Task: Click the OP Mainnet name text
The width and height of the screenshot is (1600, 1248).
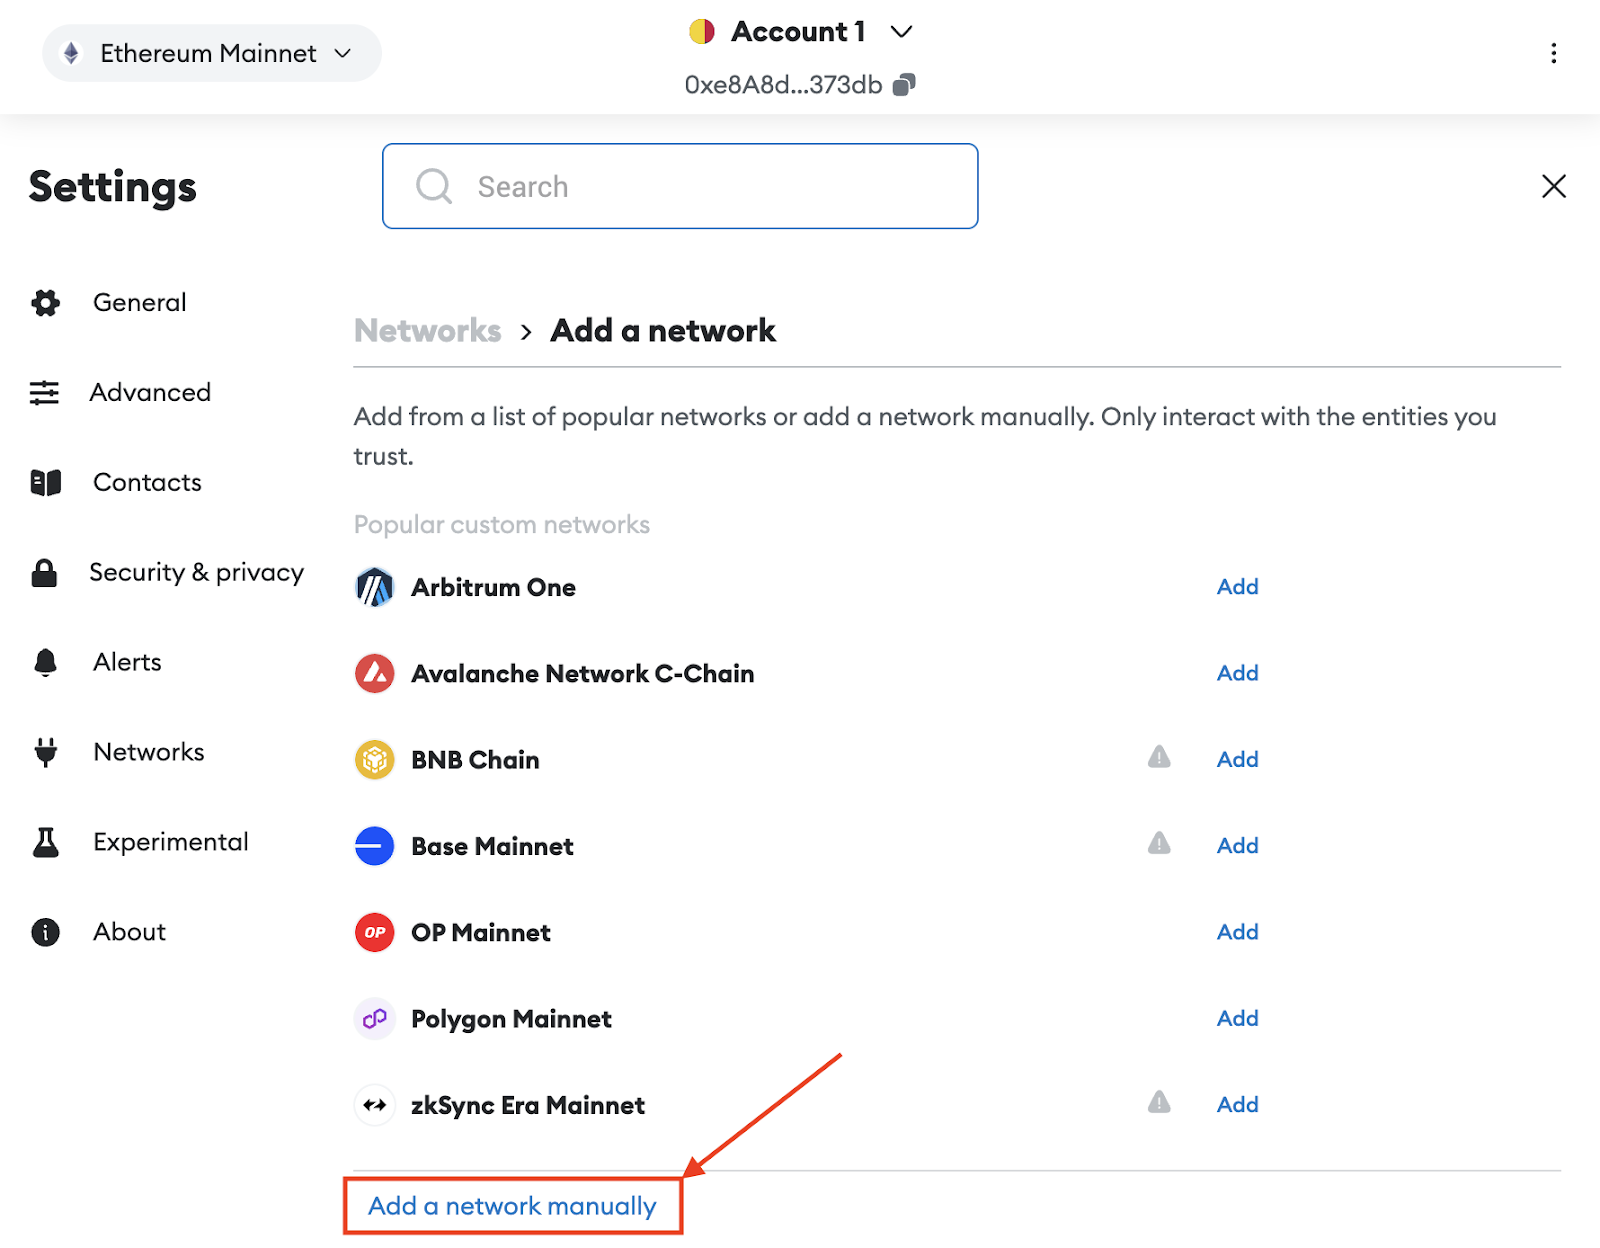Action: pos(481,932)
